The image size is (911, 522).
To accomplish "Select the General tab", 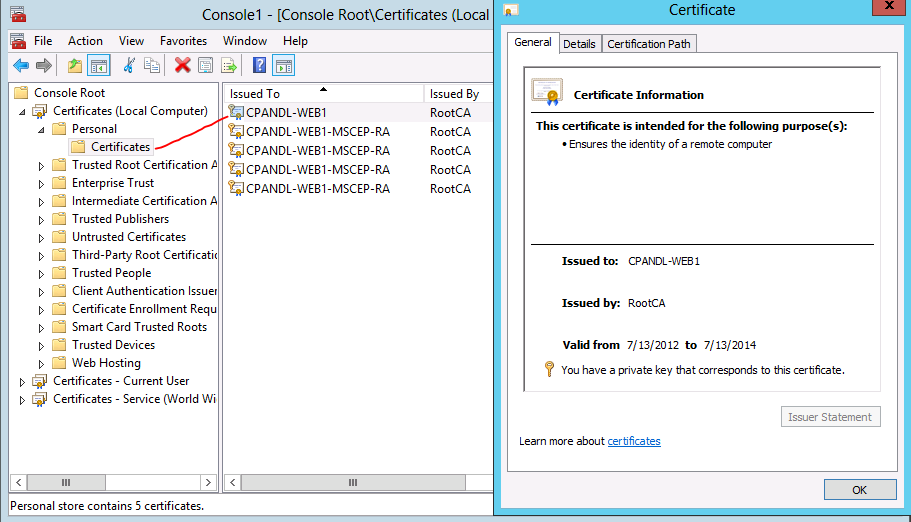I will (533, 42).
